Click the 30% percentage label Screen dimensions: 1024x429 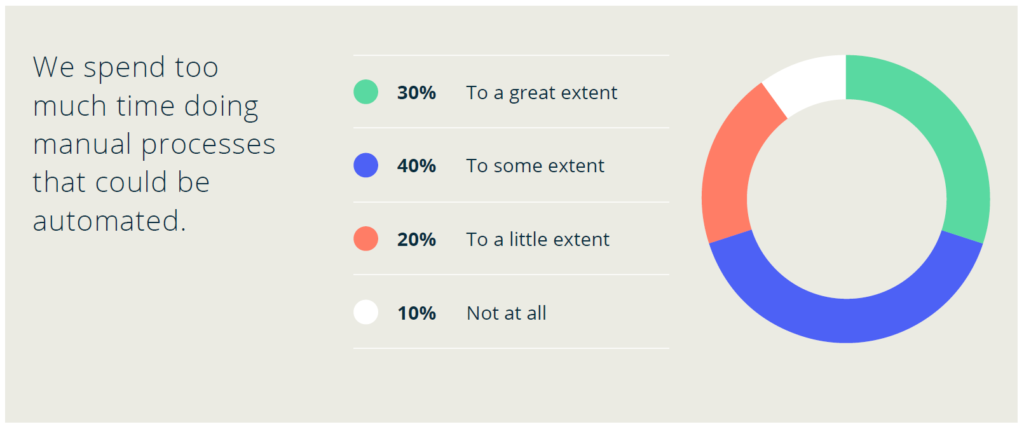click(416, 93)
